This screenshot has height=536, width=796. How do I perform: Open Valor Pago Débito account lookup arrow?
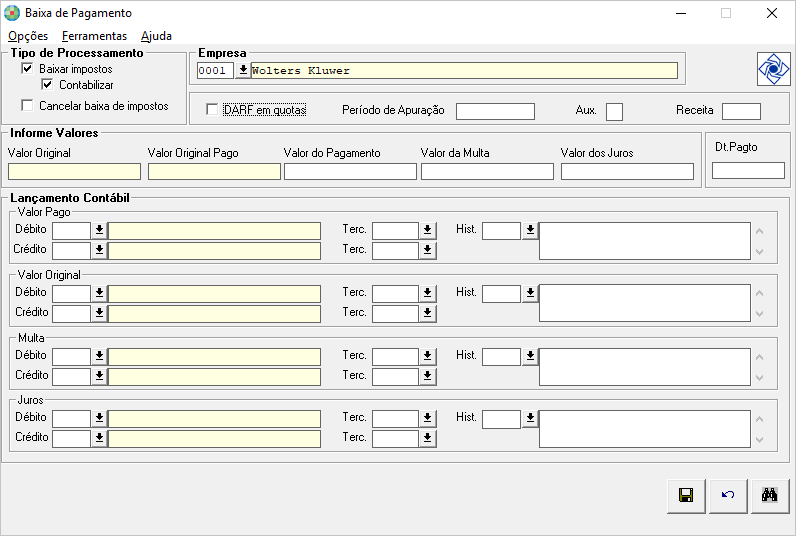[x=100, y=230]
